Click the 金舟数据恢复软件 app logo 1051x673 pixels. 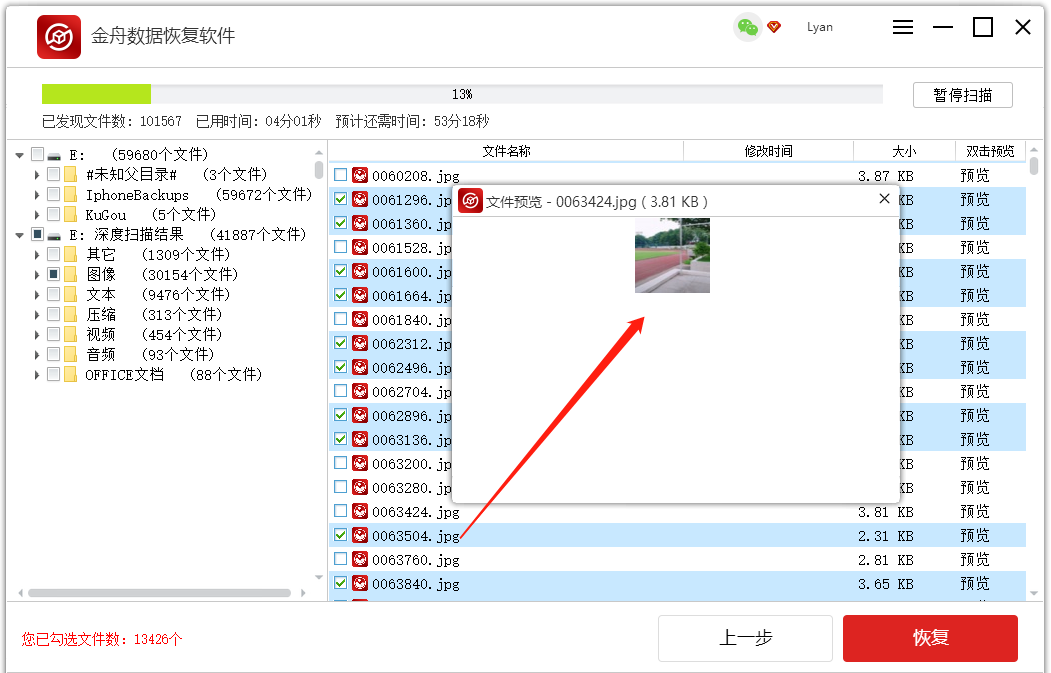(x=58, y=37)
